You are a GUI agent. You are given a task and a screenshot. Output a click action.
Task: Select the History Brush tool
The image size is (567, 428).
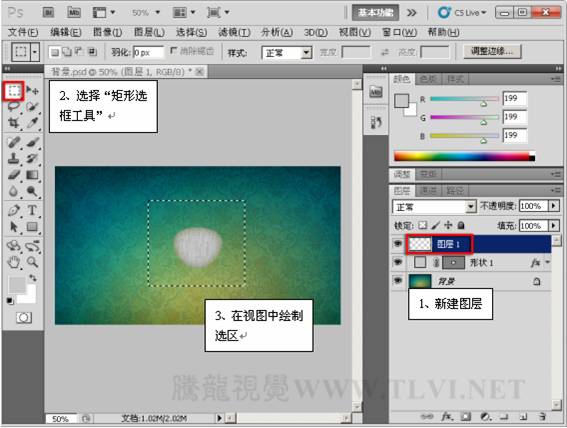(33, 158)
